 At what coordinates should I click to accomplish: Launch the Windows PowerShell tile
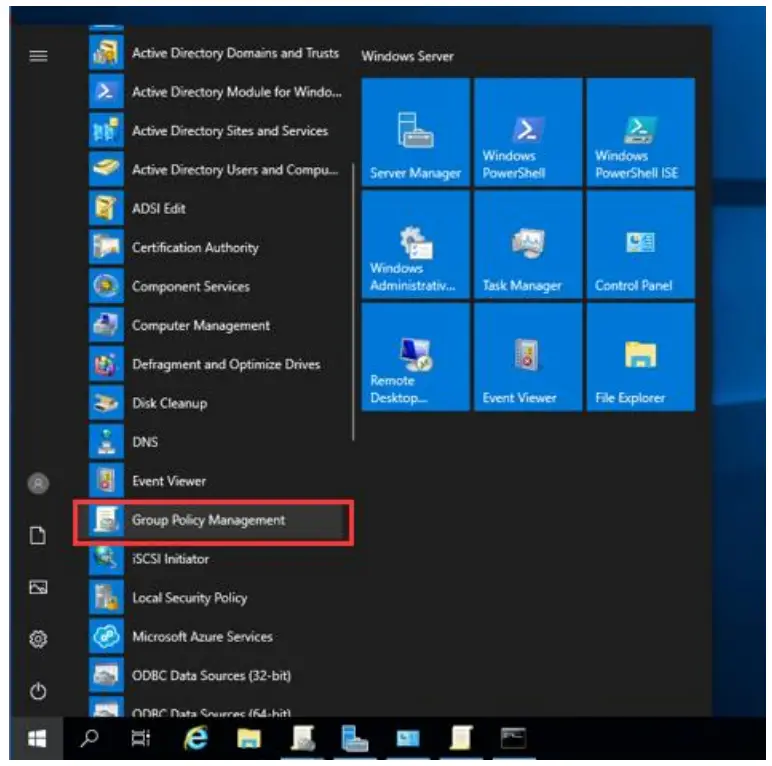pyautogui.click(x=528, y=132)
